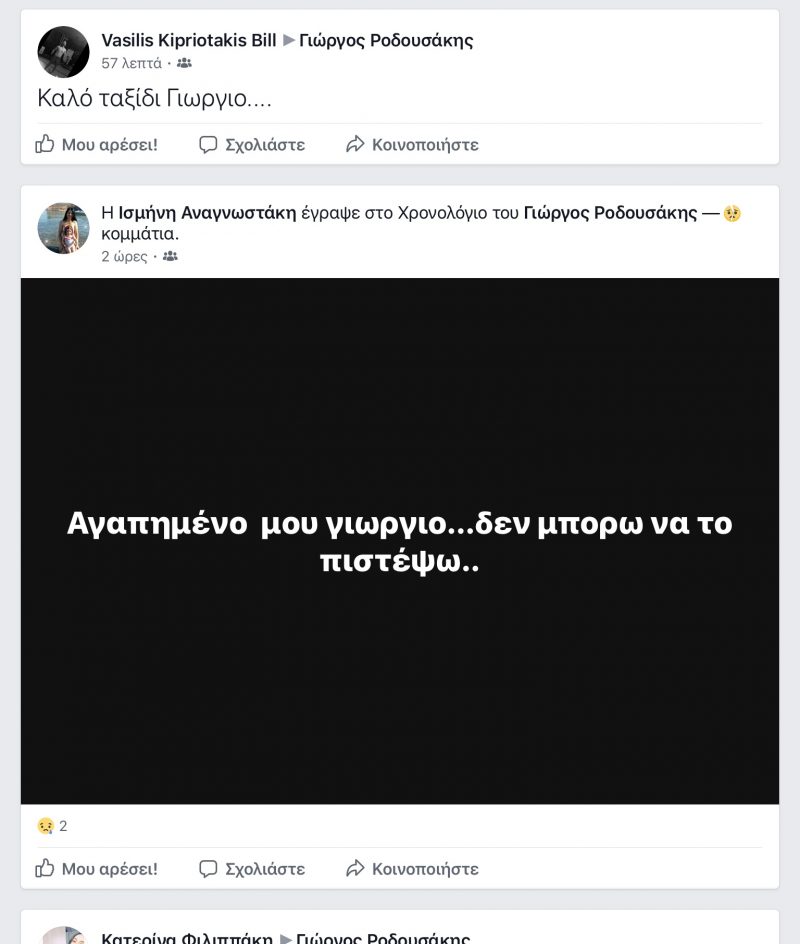Open the black 'Αγαπημένο μου γιωργιο' text image
Viewport: 800px width, 944px height.
click(x=400, y=541)
